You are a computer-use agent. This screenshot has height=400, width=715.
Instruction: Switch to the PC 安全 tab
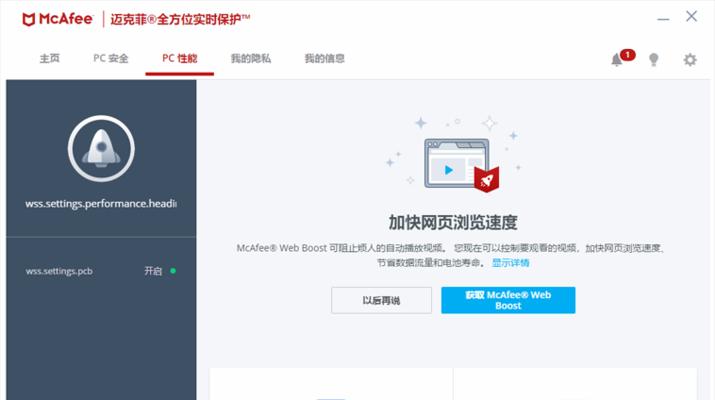pyautogui.click(x=111, y=58)
